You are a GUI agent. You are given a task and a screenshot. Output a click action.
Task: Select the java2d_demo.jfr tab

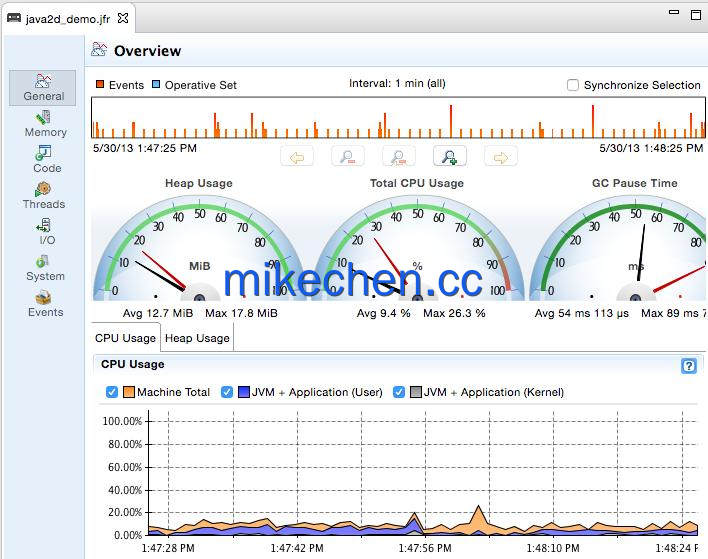(x=68, y=19)
